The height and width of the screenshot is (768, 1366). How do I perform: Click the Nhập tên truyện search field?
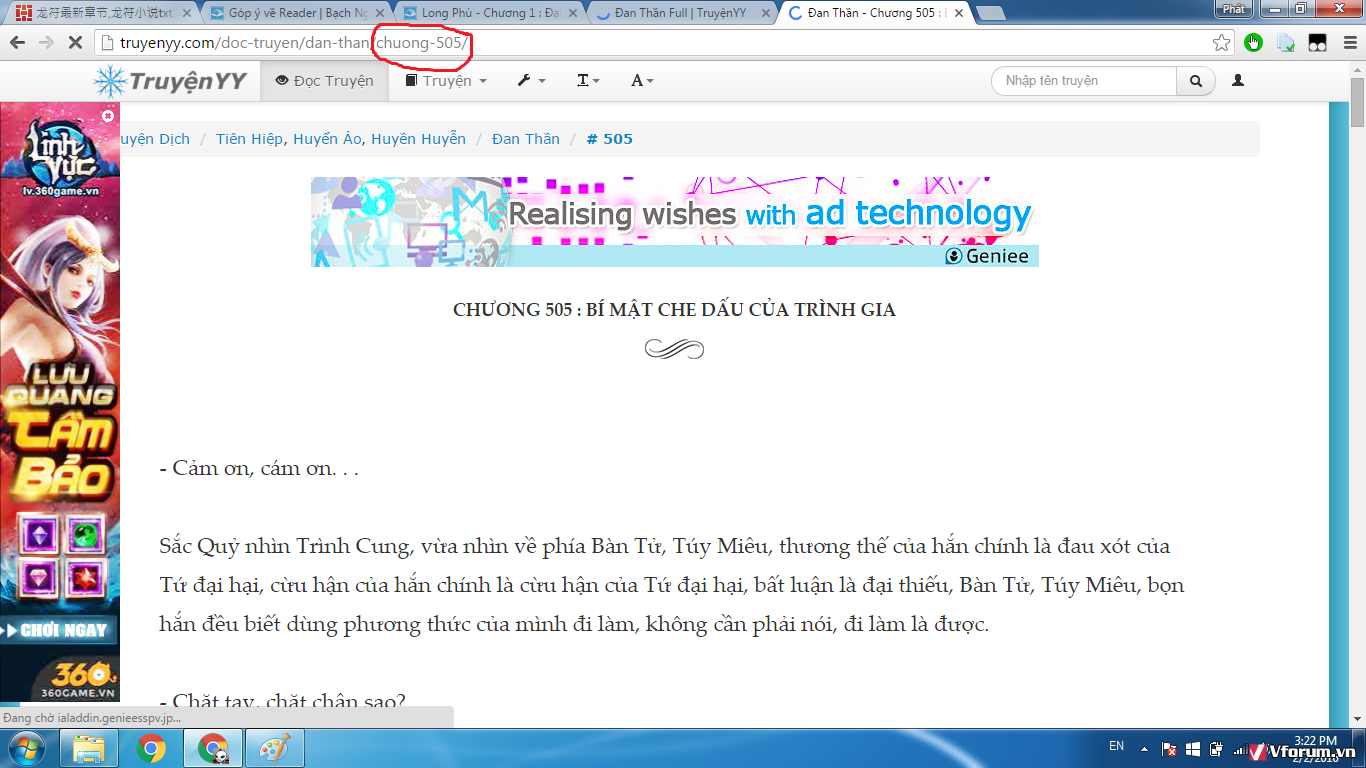click(x=1084, y=81)
